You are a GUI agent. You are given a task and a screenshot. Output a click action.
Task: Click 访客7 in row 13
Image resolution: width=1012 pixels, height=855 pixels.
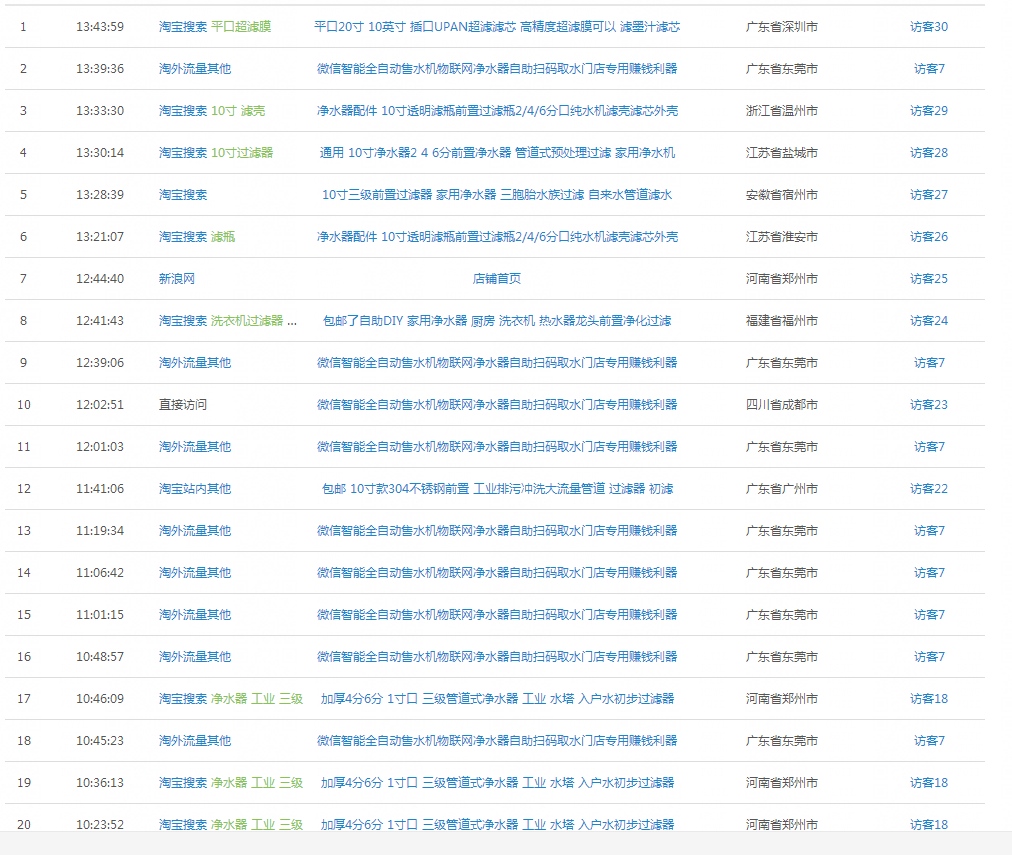coord(929,530)
